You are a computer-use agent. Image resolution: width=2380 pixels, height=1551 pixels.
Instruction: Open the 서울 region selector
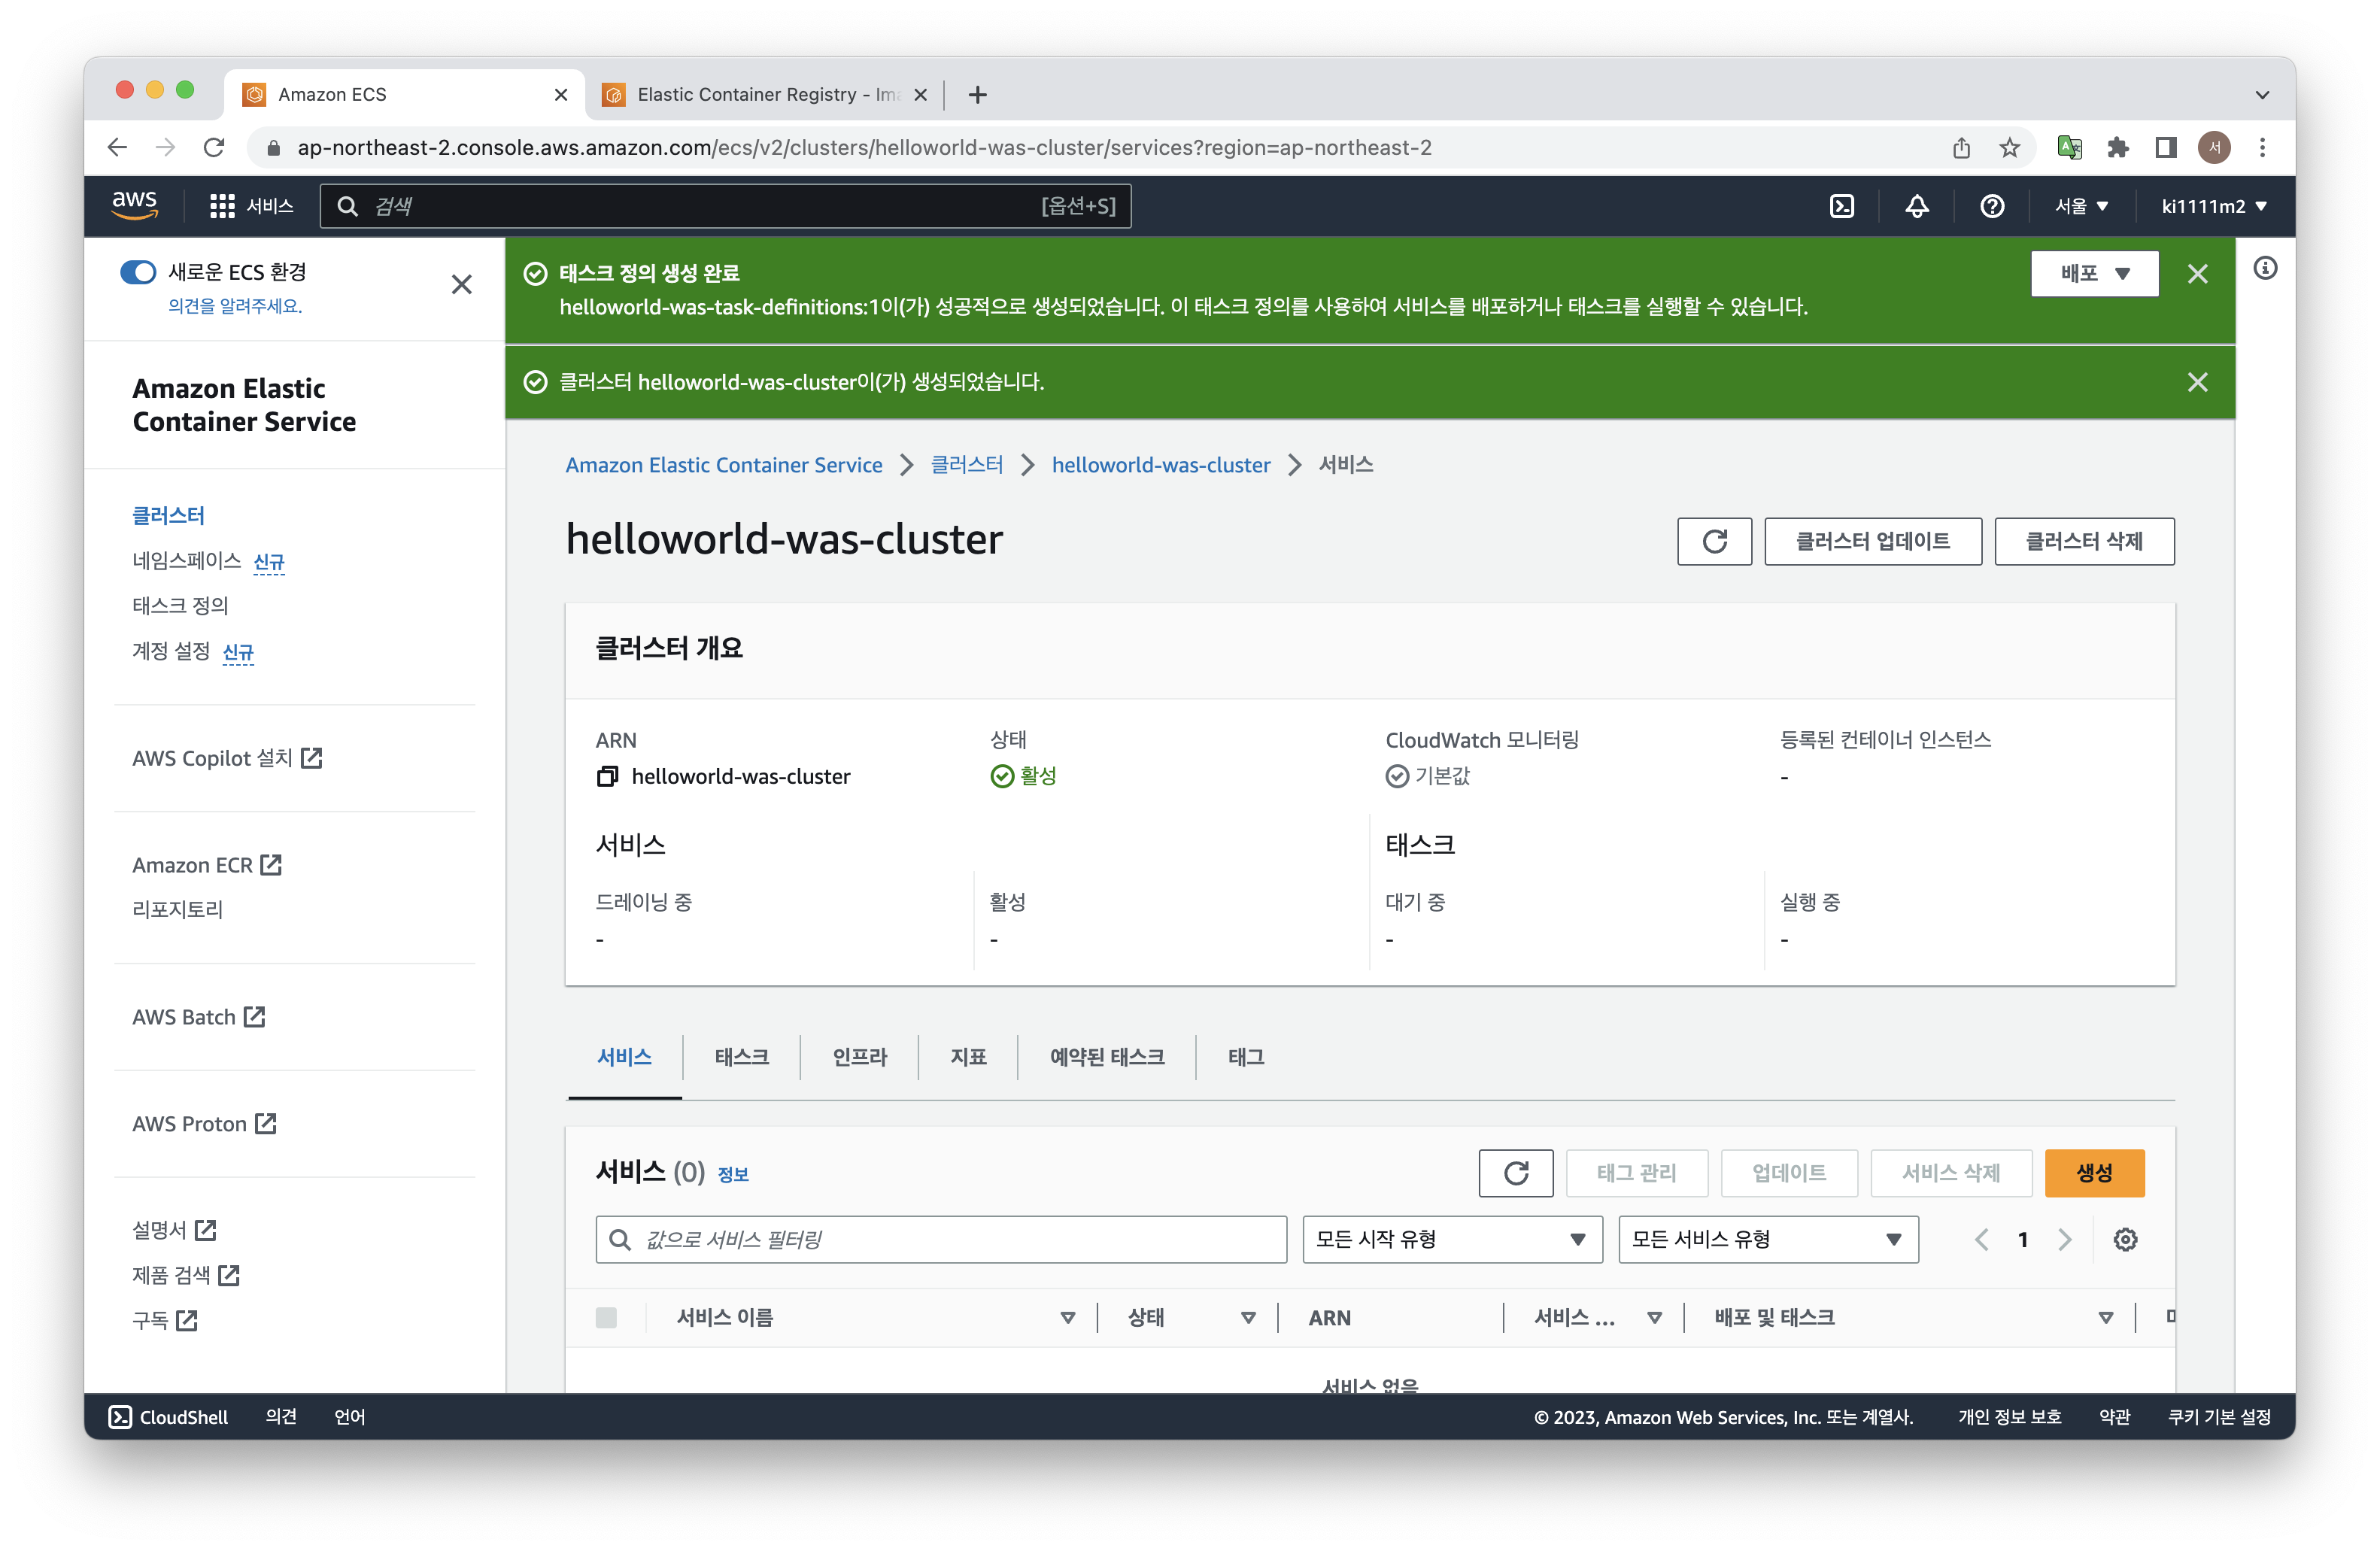2081,206
